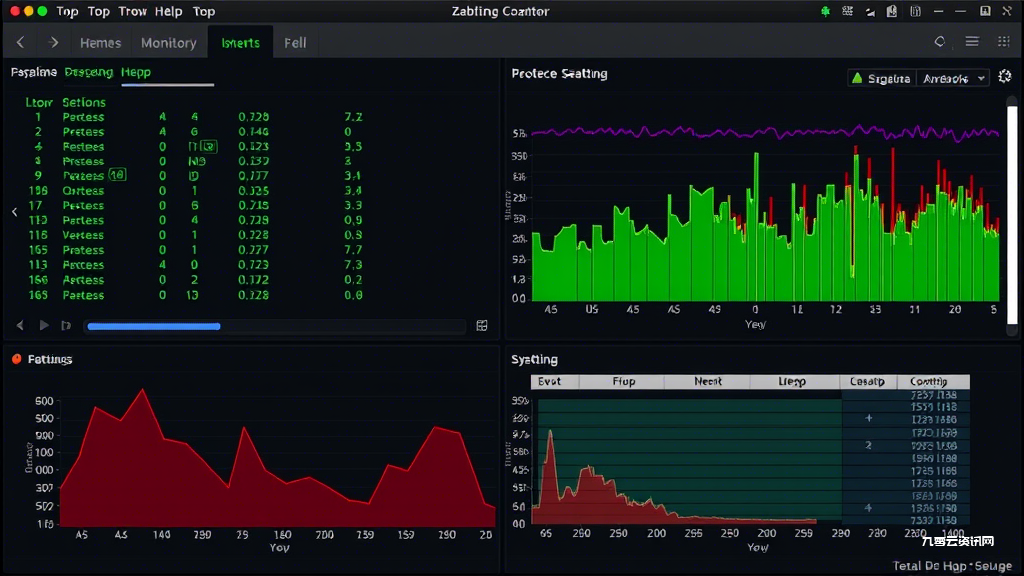
Task: Sort by the Neent column header
Action: coord(707,381)
